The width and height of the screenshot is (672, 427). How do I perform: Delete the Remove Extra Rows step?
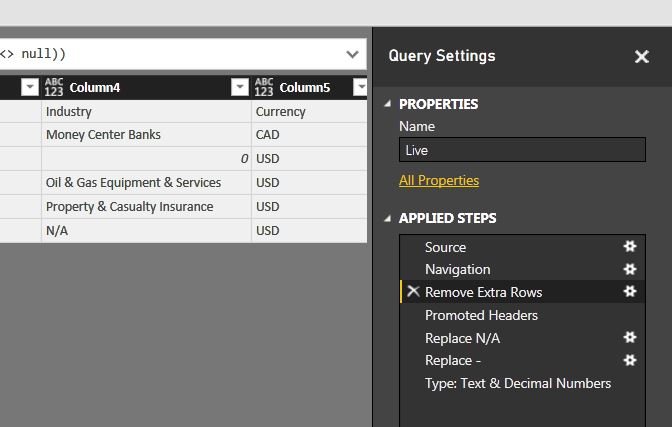coord(413,292)
